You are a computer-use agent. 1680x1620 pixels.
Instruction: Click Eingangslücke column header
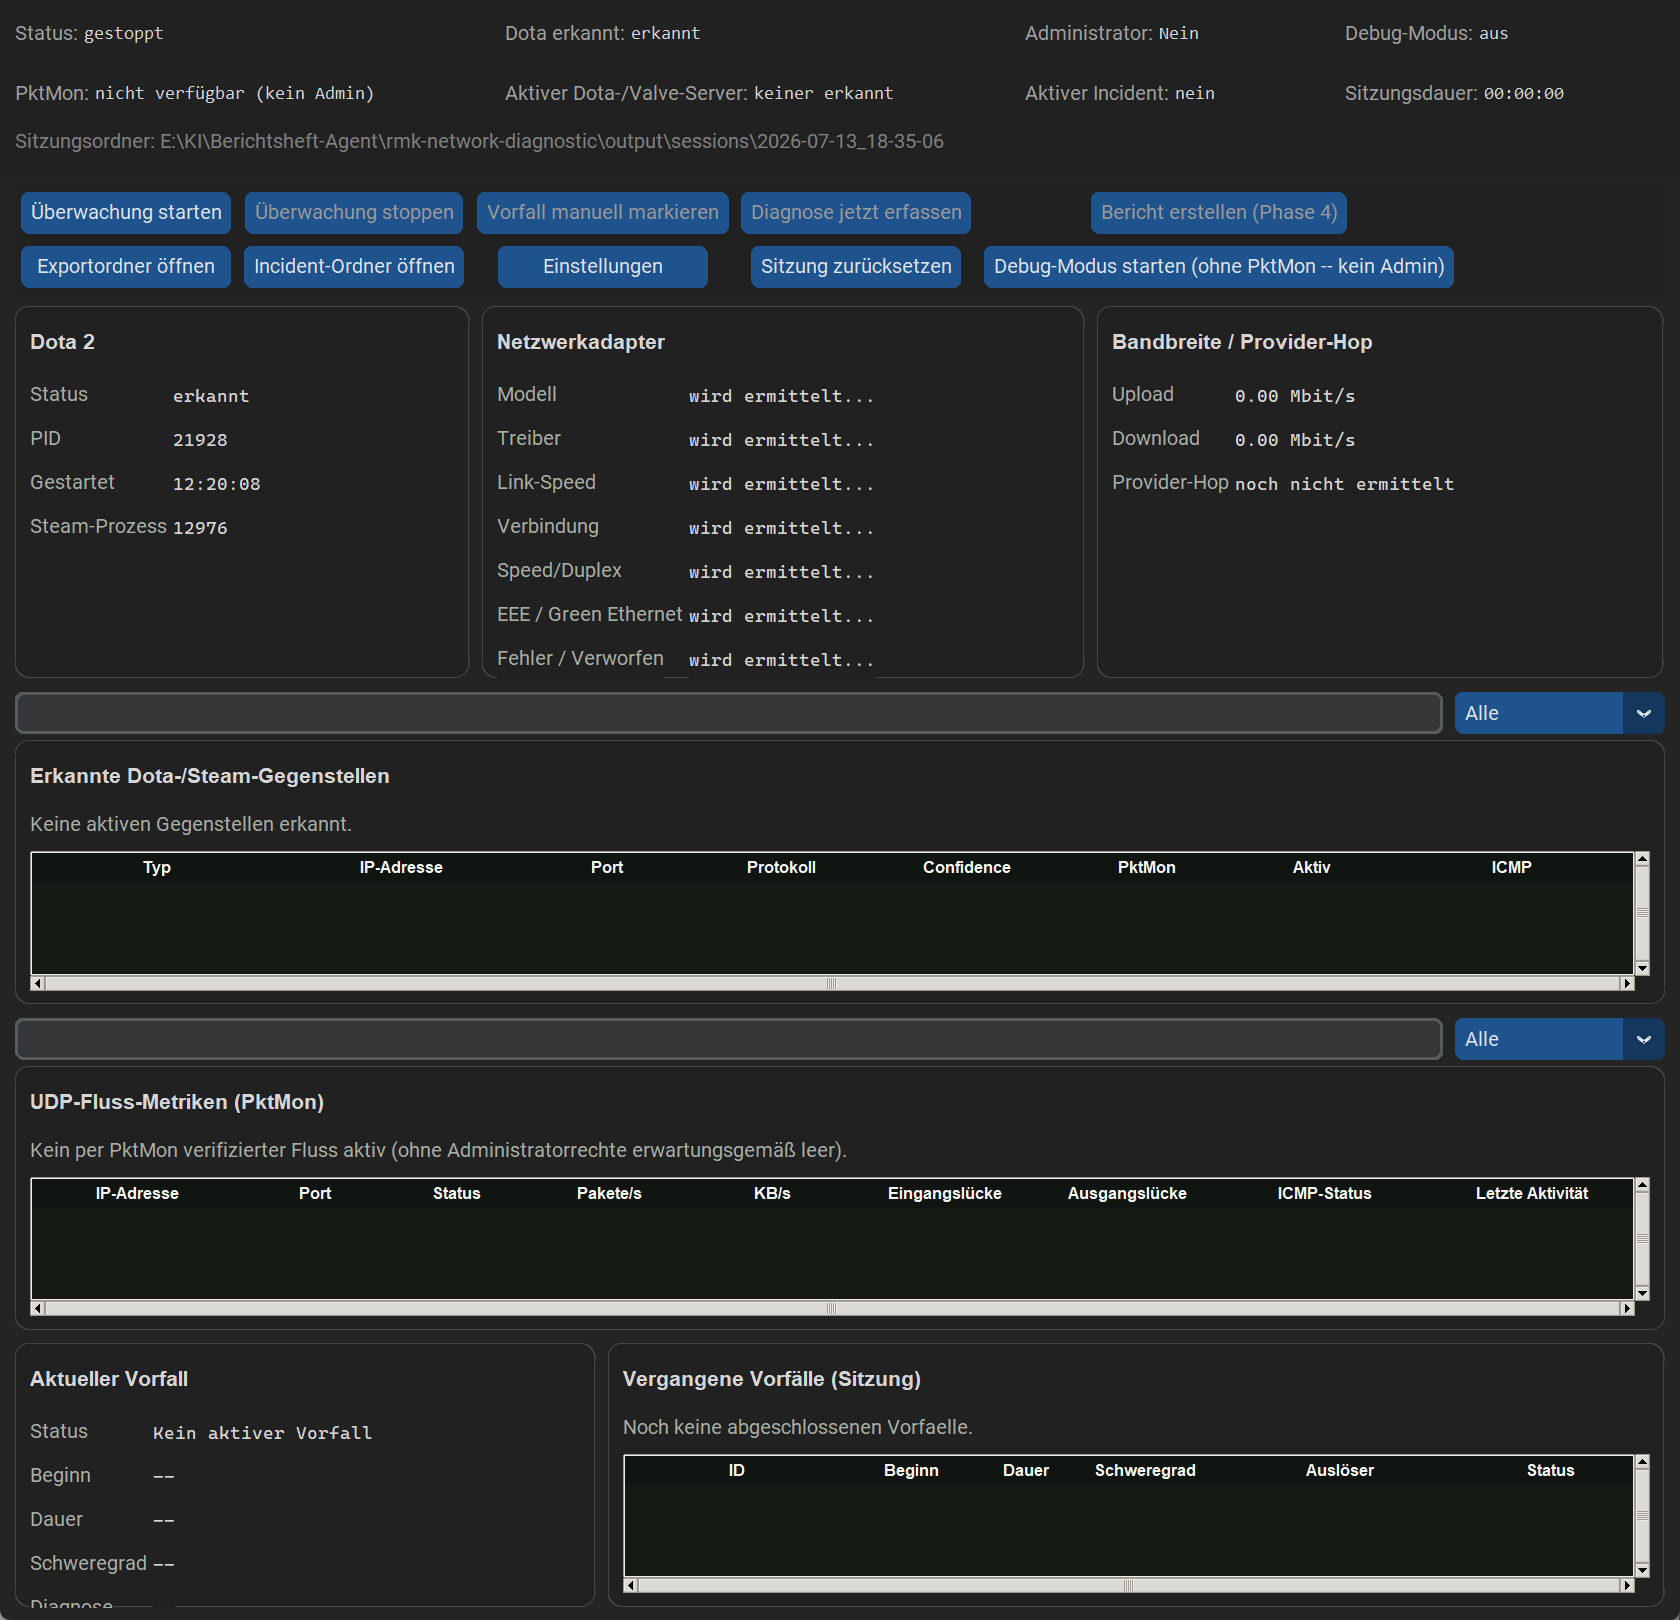pos(945,1193)
